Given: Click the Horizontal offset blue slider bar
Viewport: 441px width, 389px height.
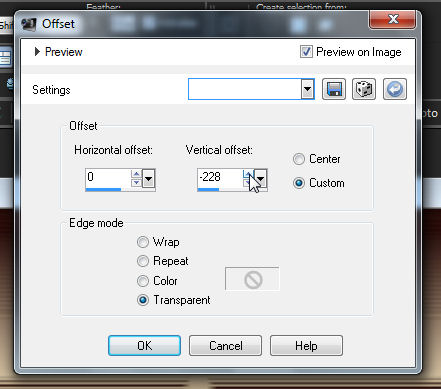Looking at the screenshot, I should tap(103, 190).
